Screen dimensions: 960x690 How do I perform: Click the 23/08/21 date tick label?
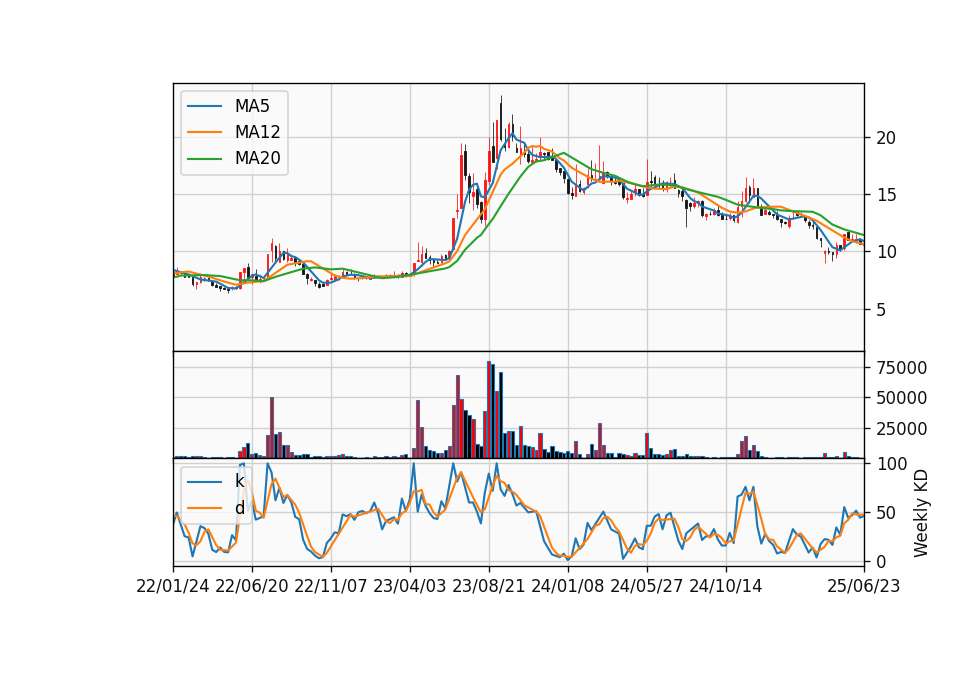pyautogui.click(x=489, y=587)
